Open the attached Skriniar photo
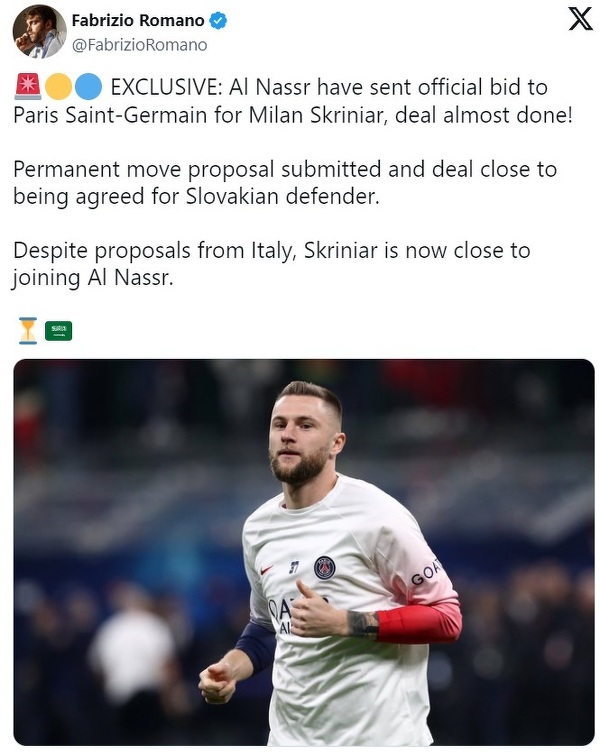This screenshot has height=753, width=600. [x=304, y=552]
